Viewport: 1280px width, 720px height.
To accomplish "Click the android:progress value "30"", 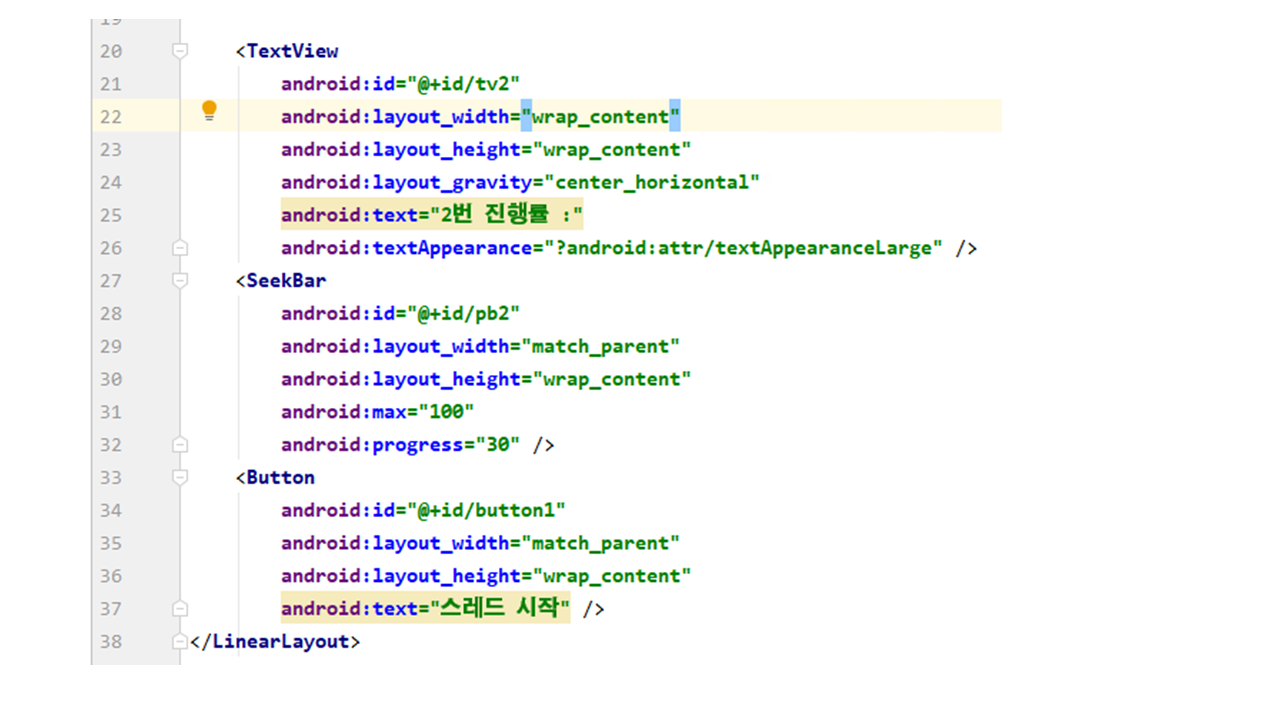I will pos(497,445).
